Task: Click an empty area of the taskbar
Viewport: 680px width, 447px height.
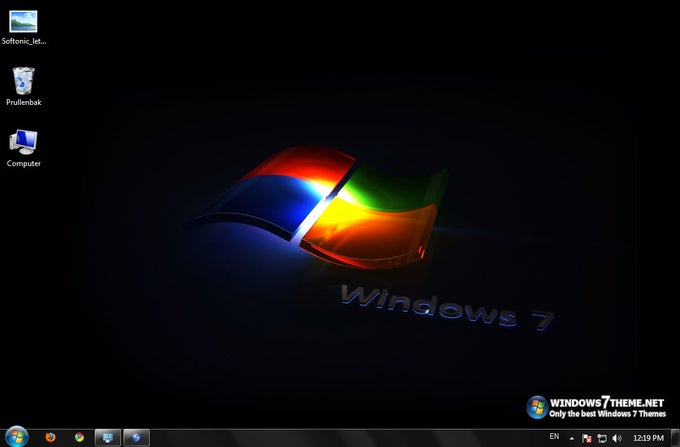Action: [347, 438]
